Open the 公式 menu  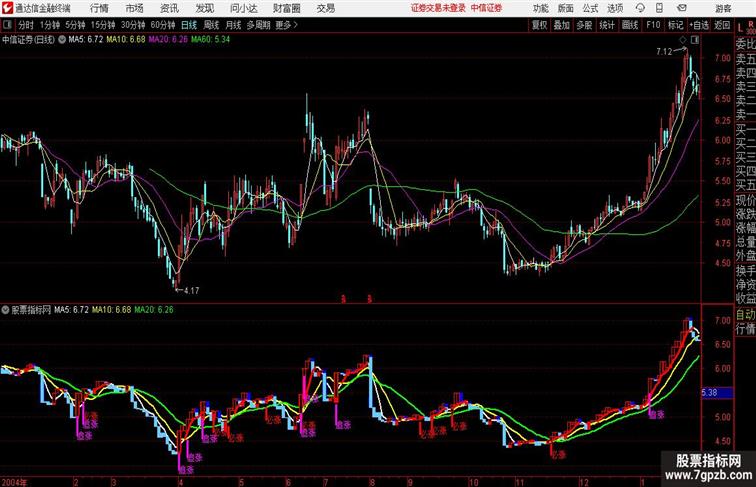coord(590,8)
